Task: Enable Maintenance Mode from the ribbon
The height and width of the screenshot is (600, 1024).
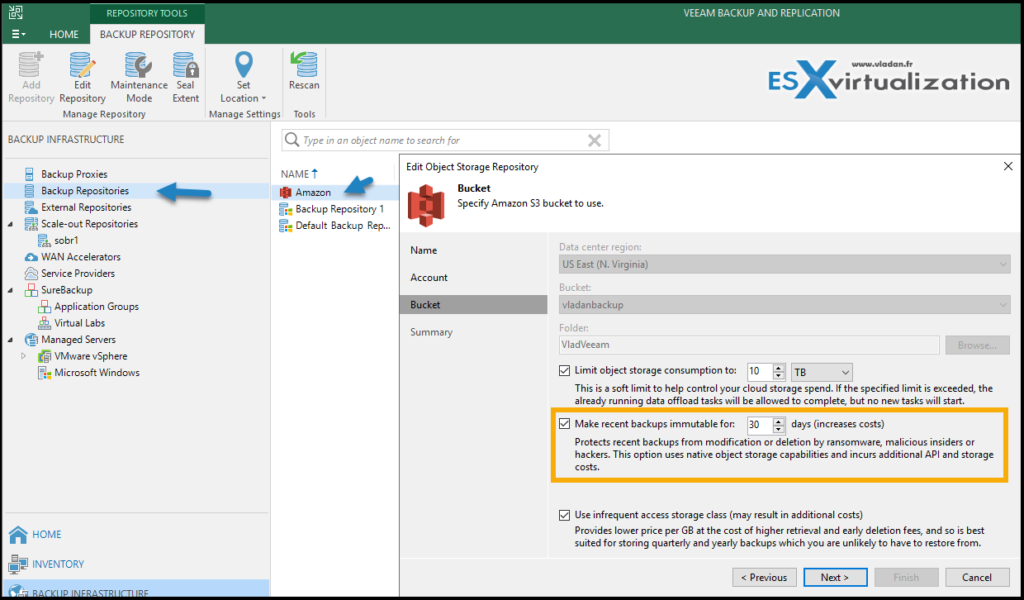Action: click(x=138, y=78)
